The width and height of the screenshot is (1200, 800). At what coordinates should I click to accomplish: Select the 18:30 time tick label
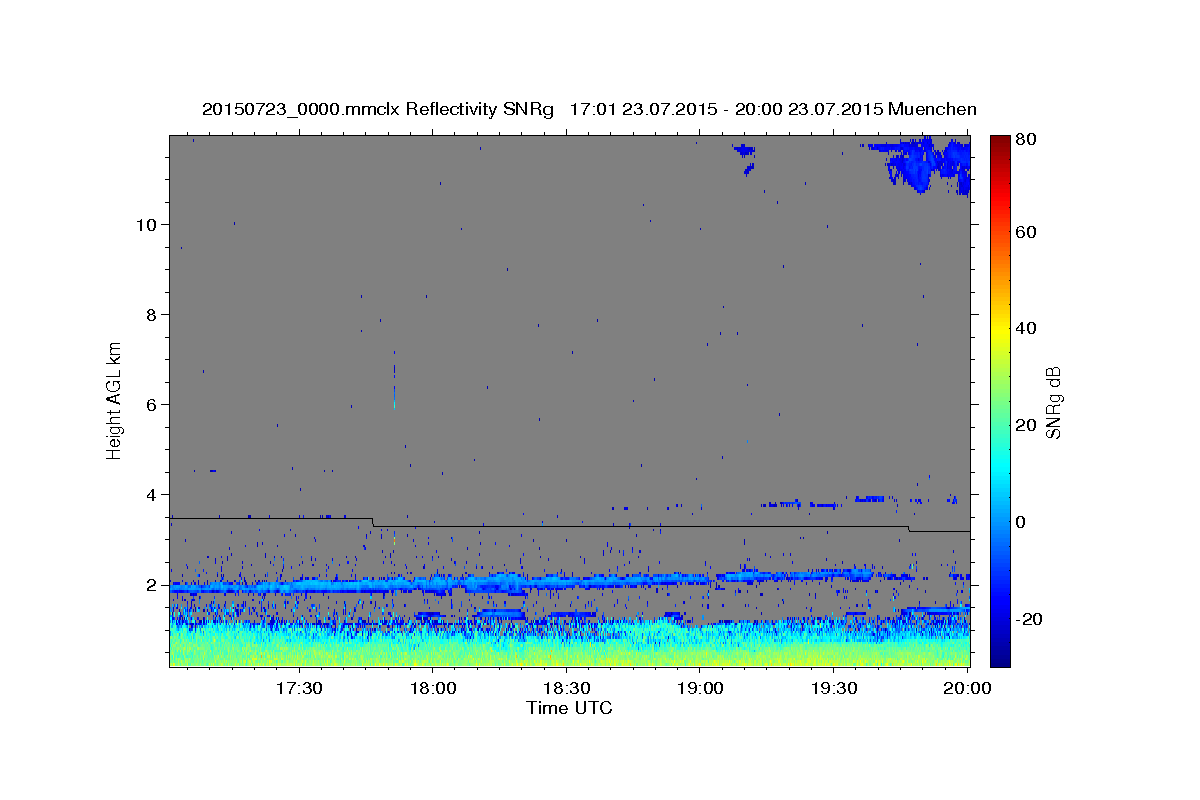[567, 688]
